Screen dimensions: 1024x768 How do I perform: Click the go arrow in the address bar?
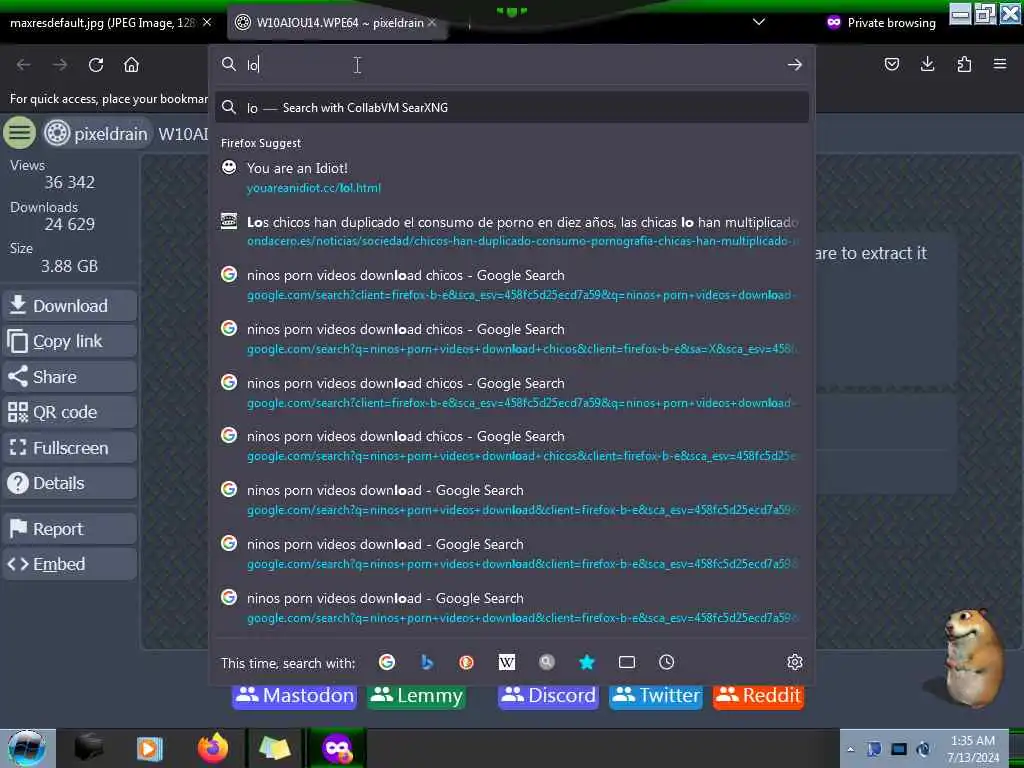(795, 65)
